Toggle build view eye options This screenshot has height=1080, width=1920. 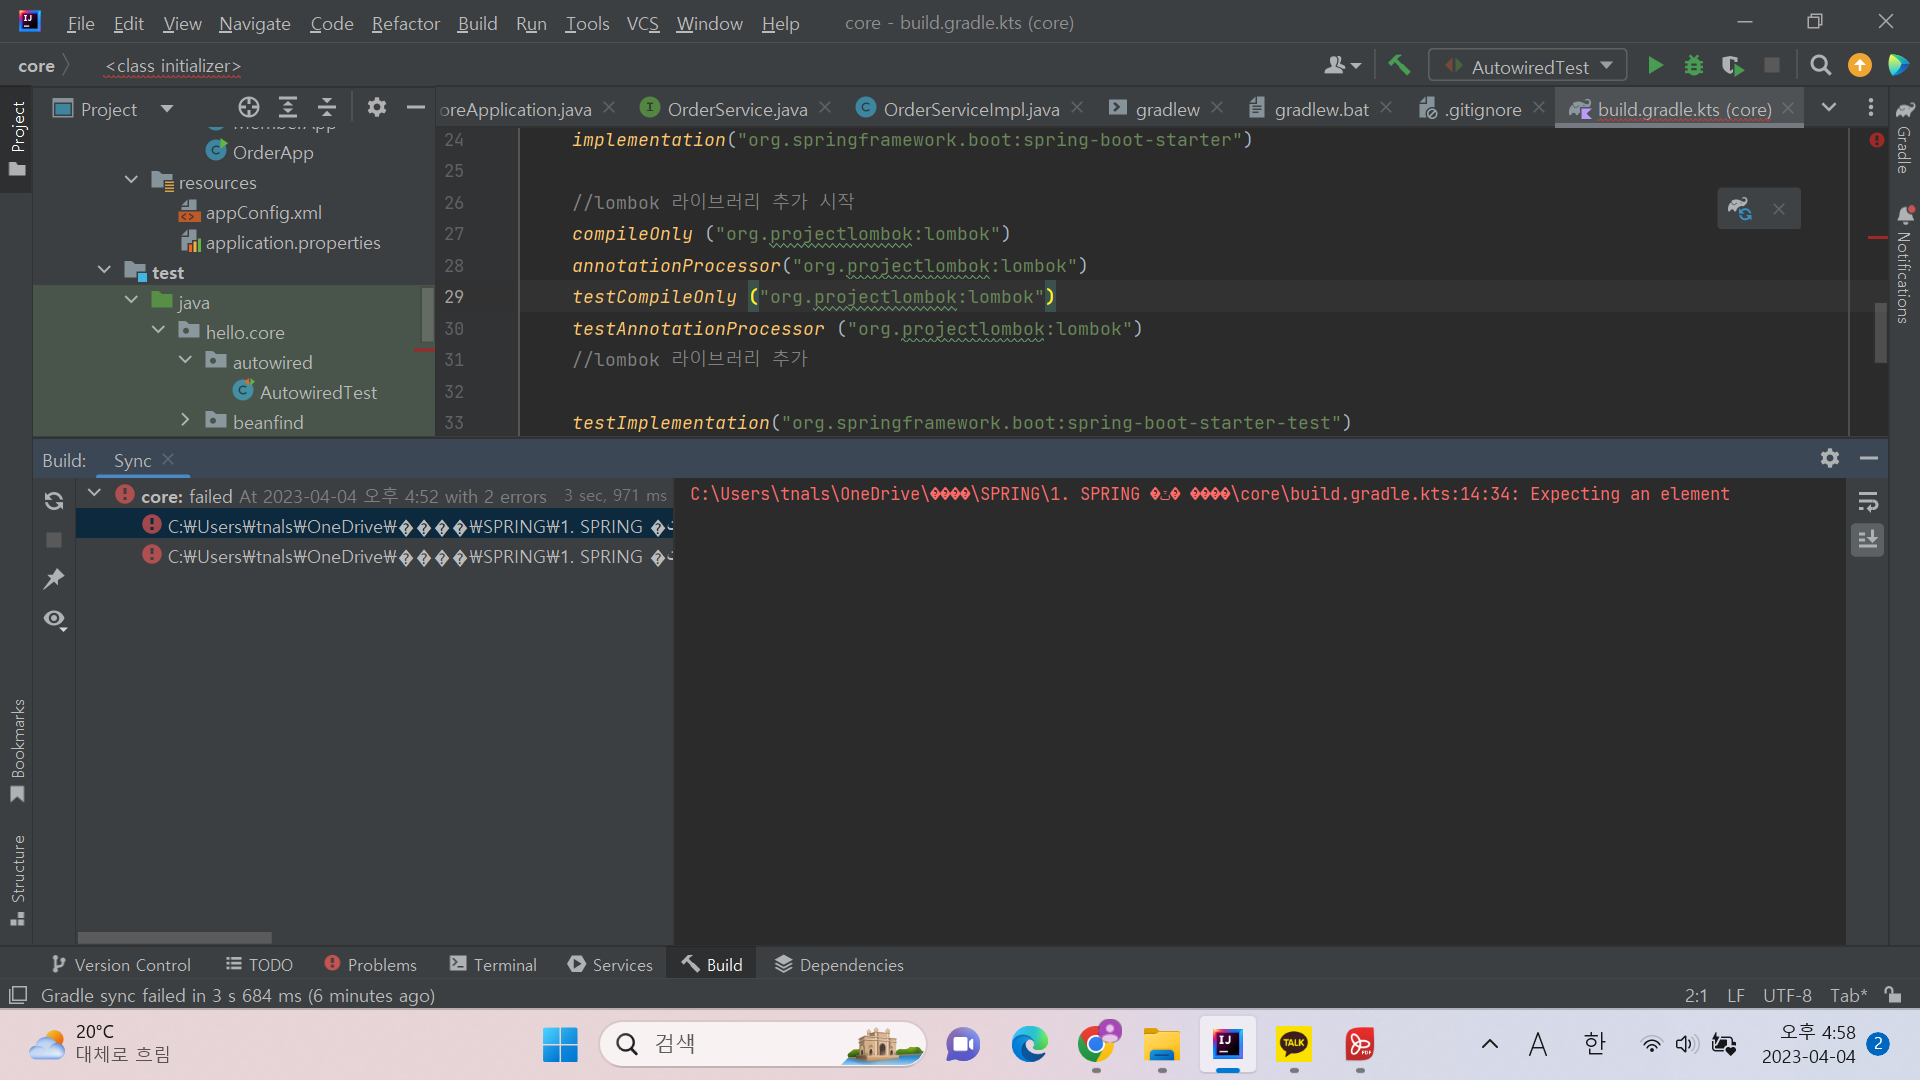55,620
